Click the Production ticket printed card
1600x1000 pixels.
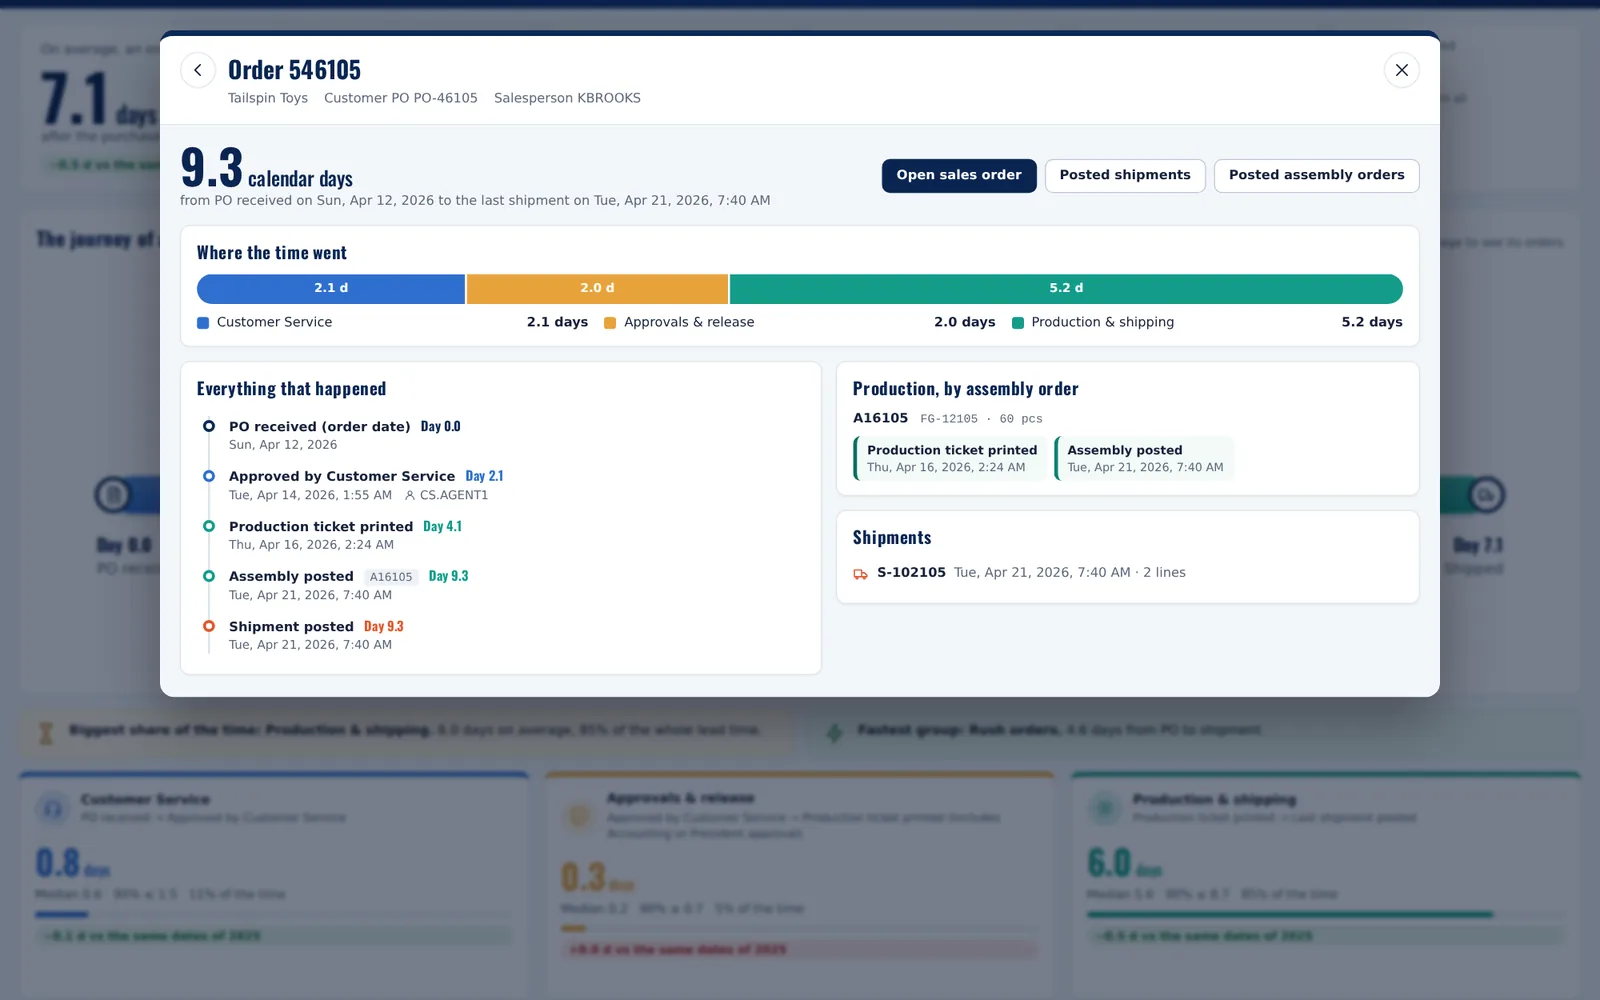950,458
